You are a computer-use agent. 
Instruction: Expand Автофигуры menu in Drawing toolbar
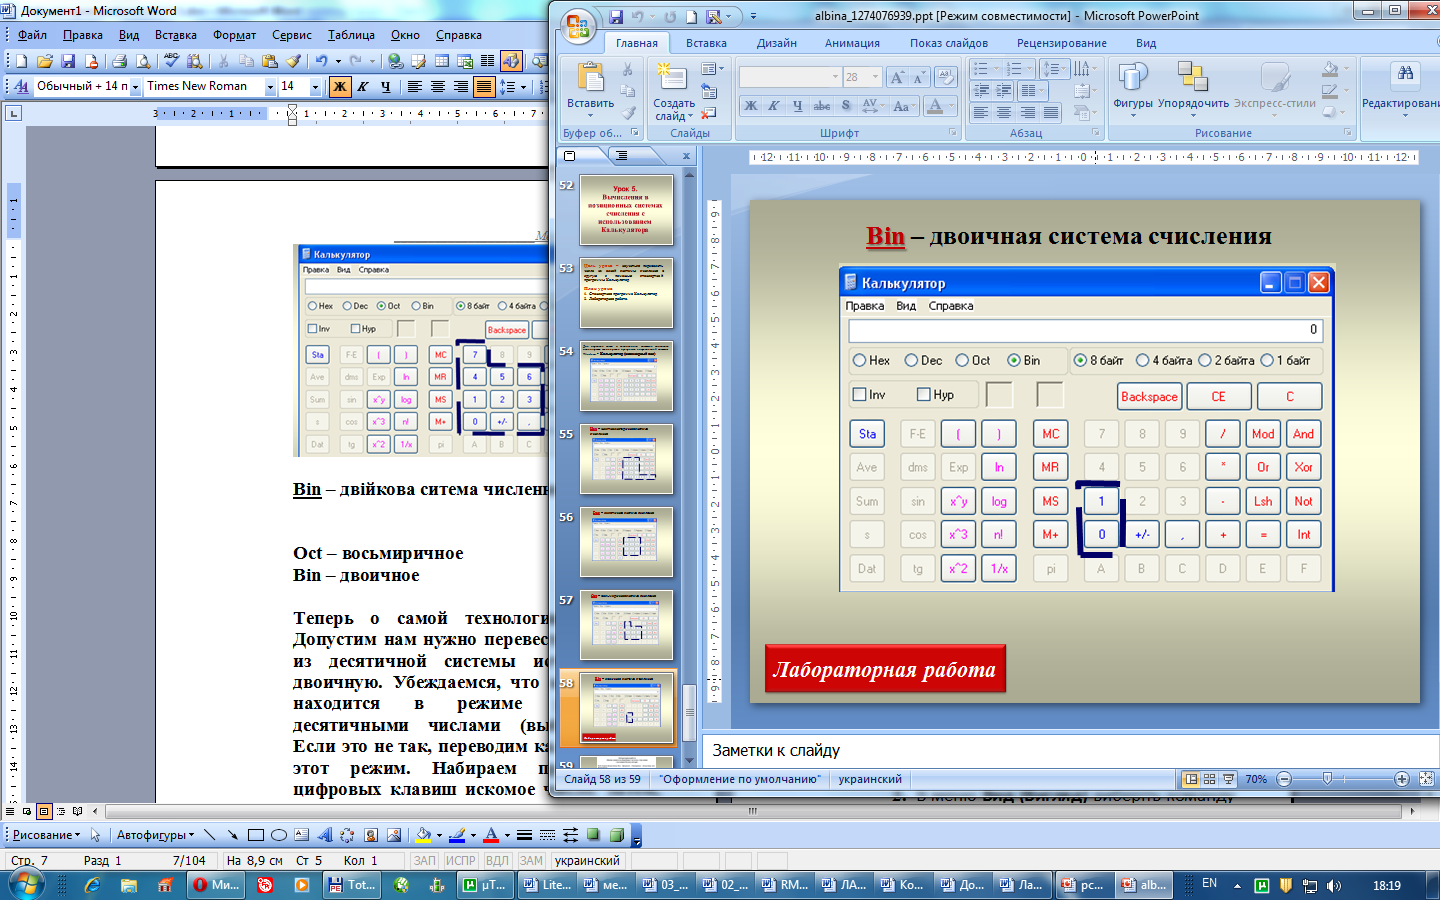pos(156,835)
